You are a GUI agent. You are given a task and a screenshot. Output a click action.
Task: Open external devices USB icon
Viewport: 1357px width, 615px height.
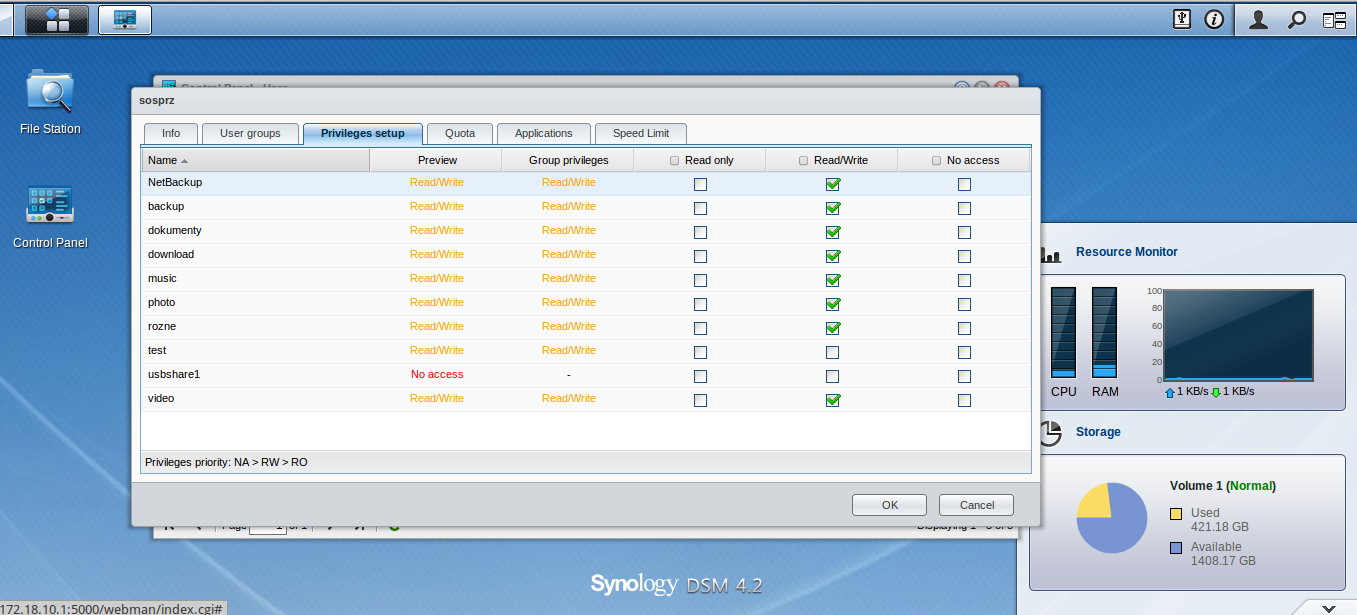point(1181,19)
